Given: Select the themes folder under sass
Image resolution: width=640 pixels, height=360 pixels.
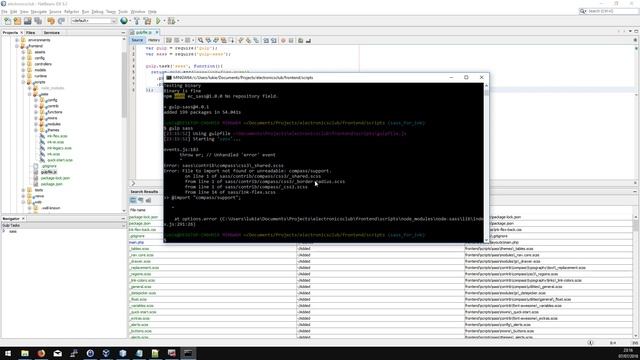Looking at the screenshot, I should pos(53,130).
